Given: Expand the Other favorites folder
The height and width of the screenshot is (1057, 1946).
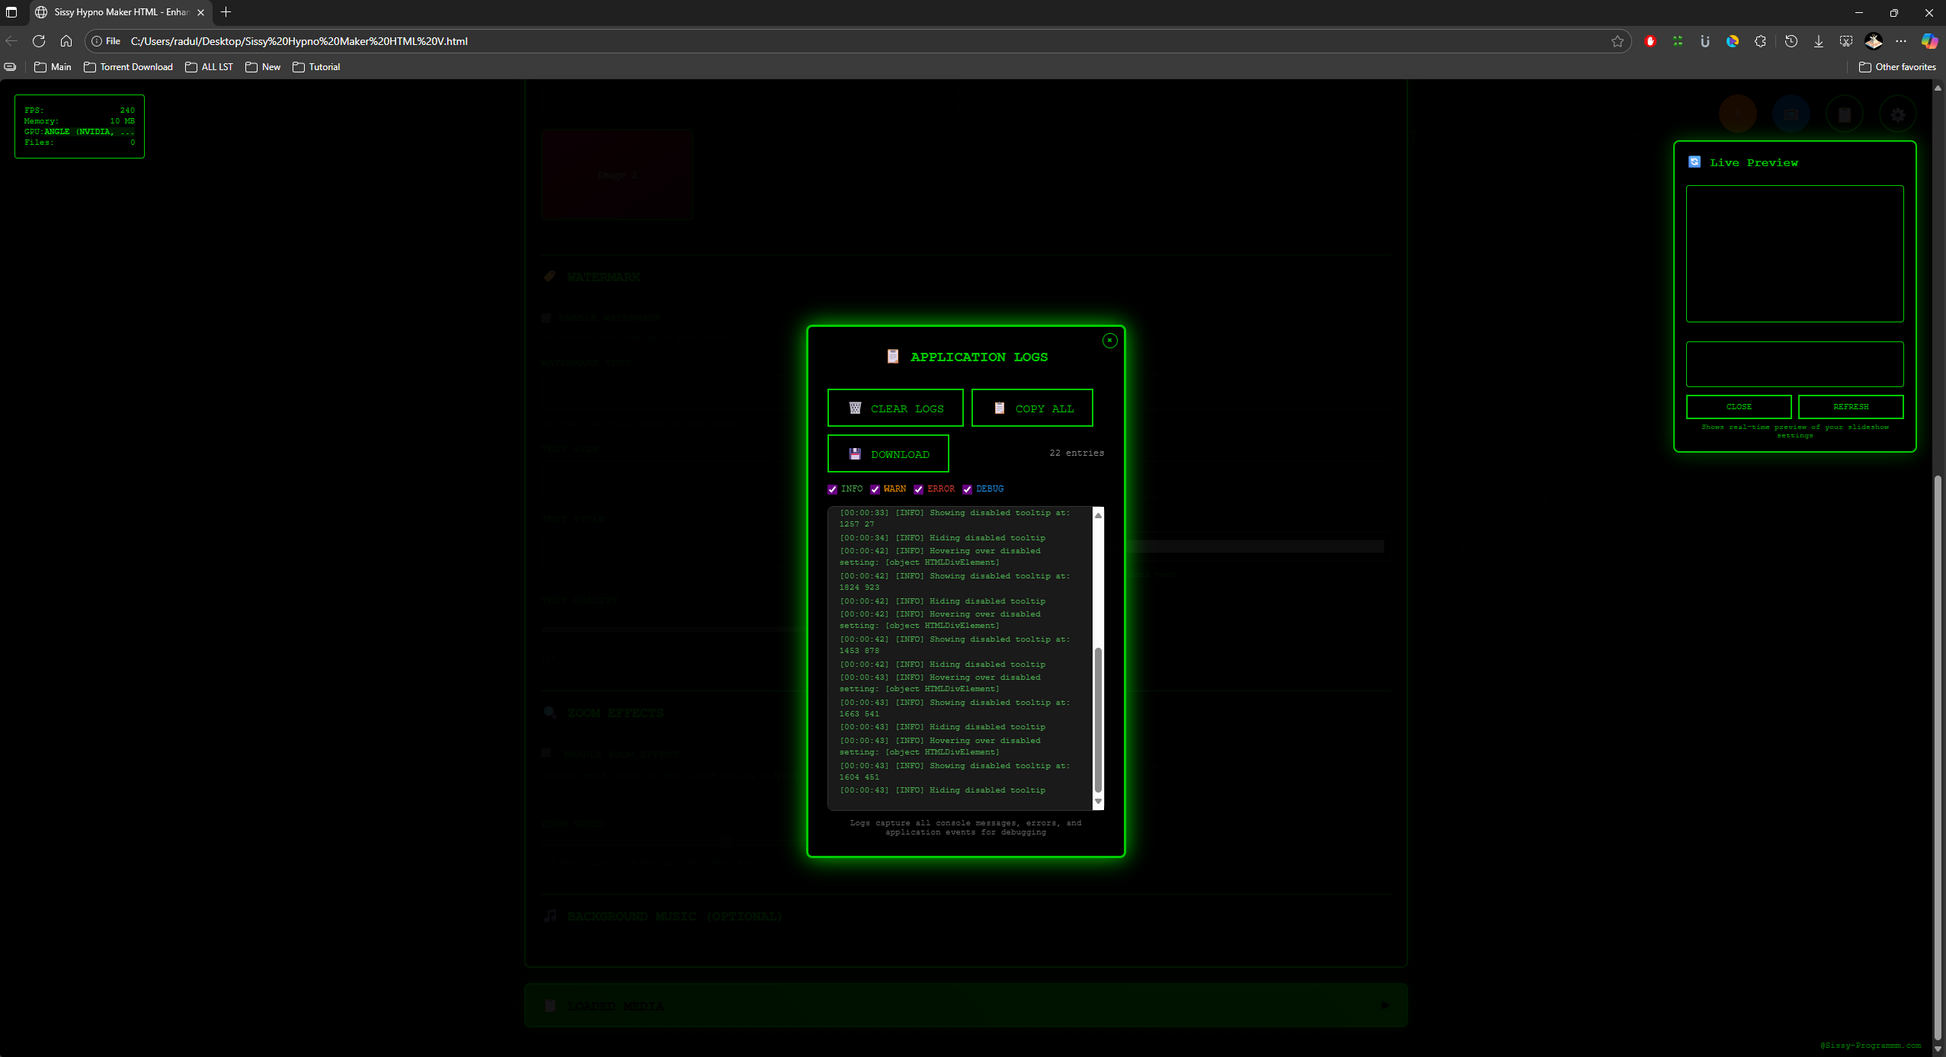Looking at the screenshot, I should coord(1896,67).
